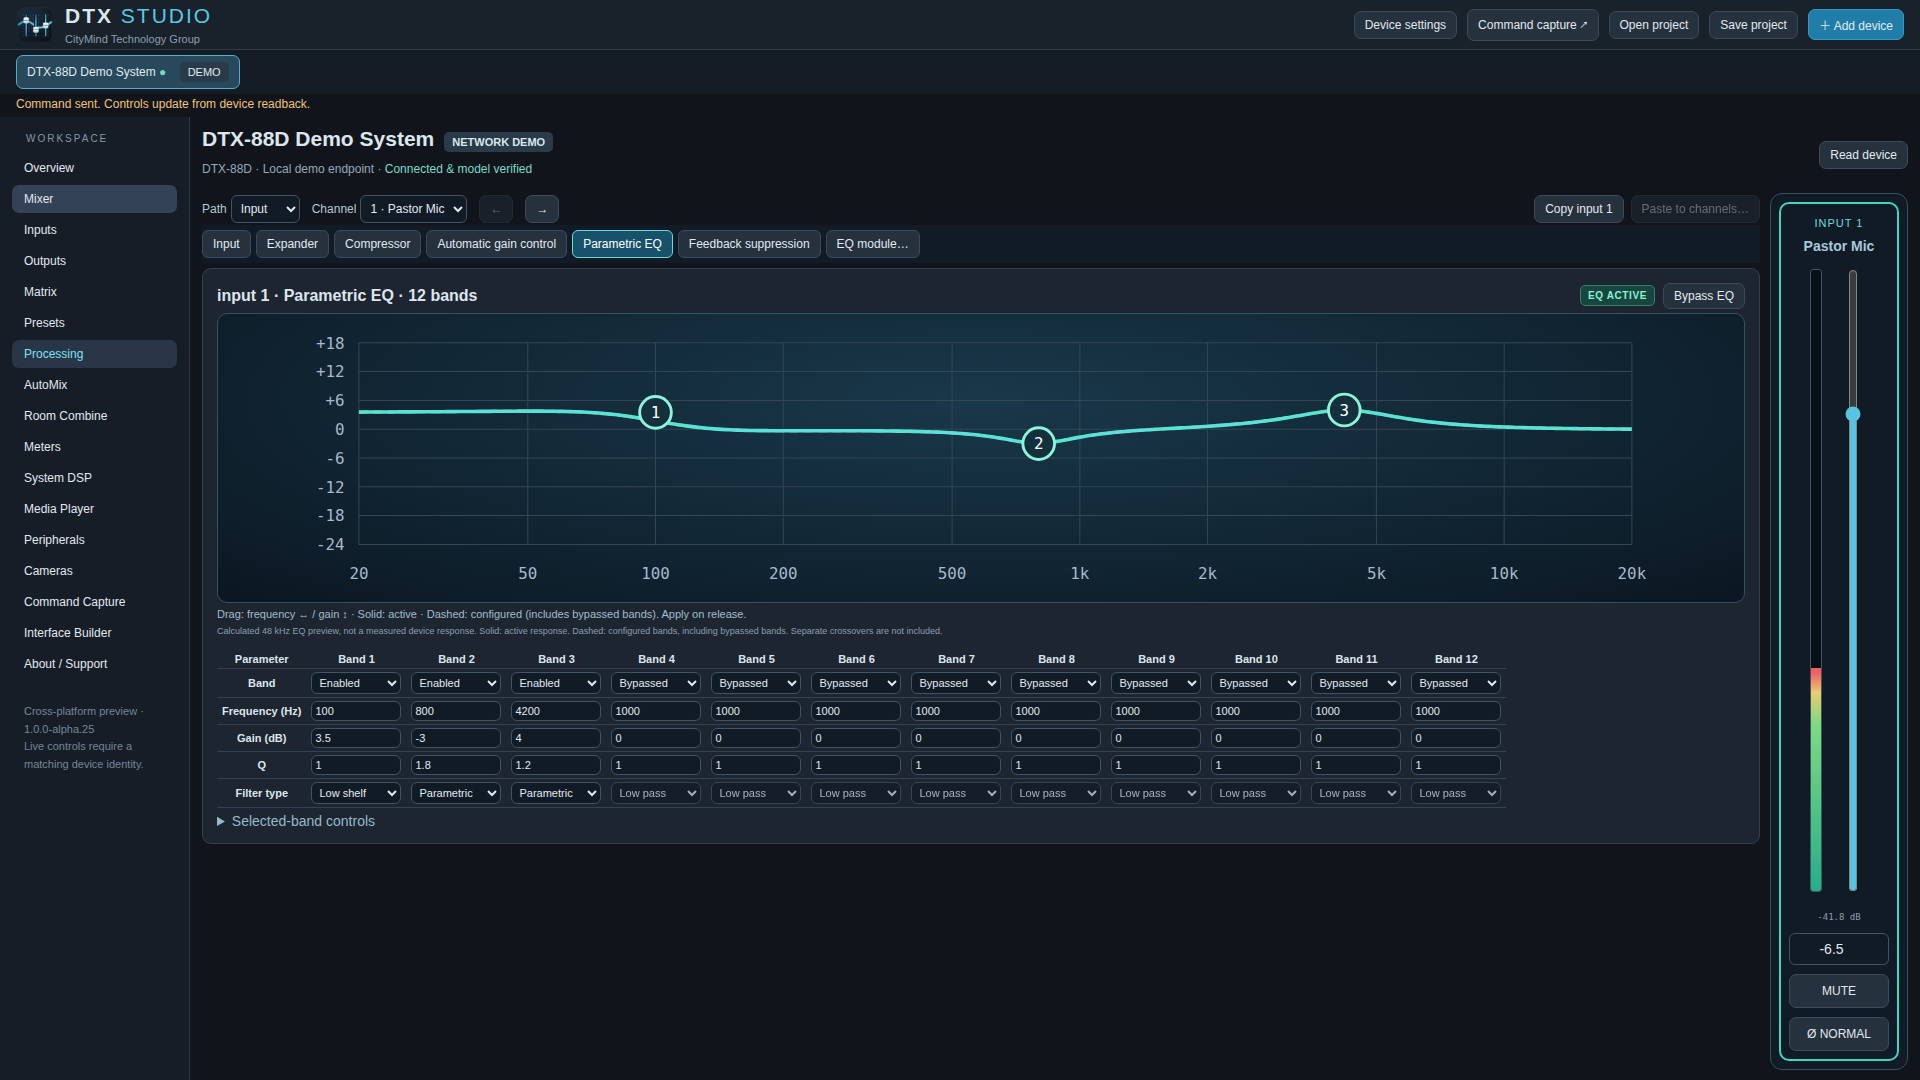
Task: Select EQ band node 2 on graph
Action: tap(1038, 443)
